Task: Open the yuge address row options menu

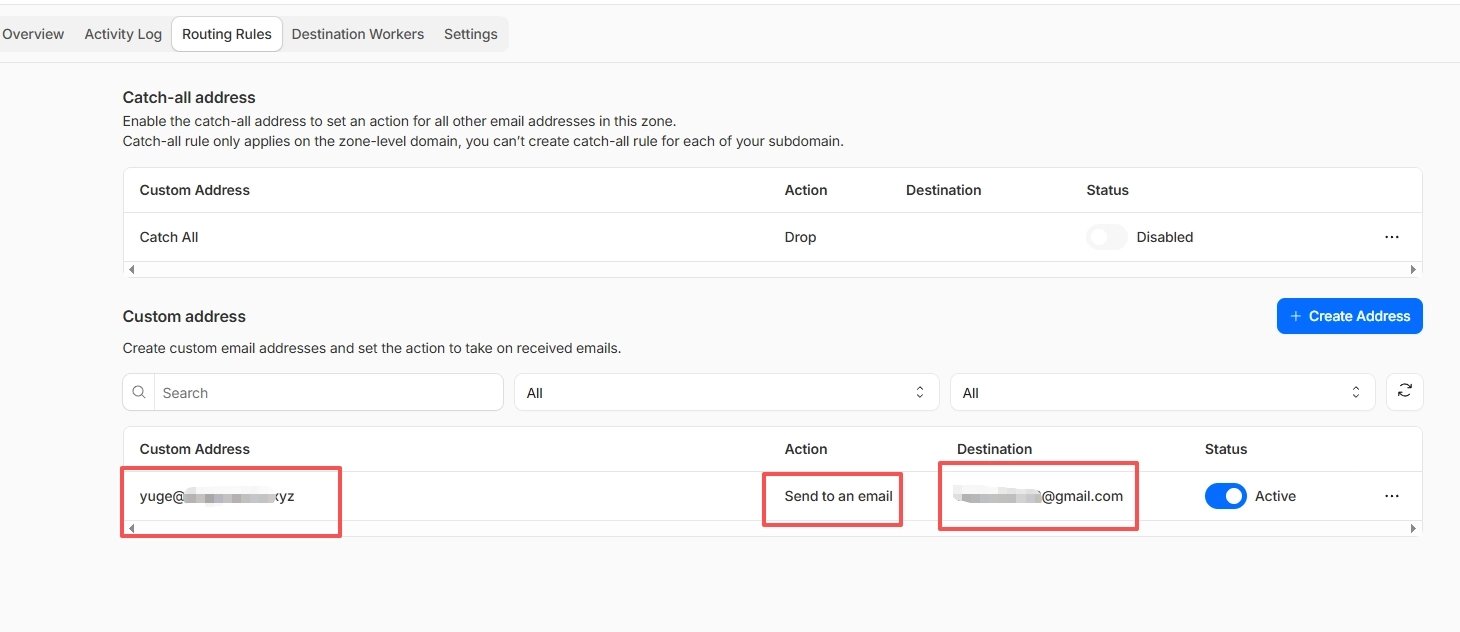Action: point(1392,496)
